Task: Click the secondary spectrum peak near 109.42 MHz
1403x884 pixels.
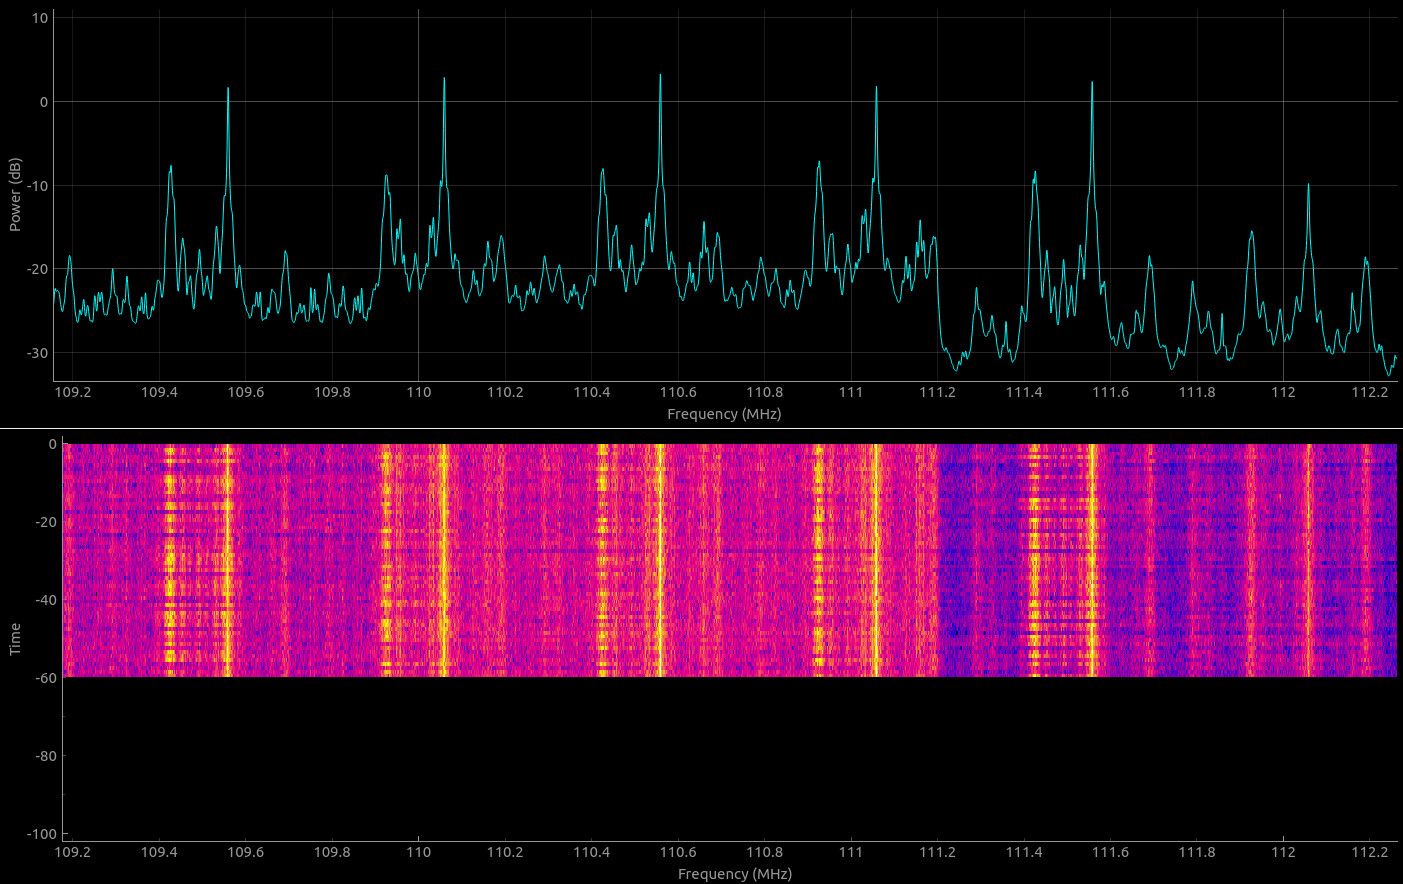Action: pos(170,167)
